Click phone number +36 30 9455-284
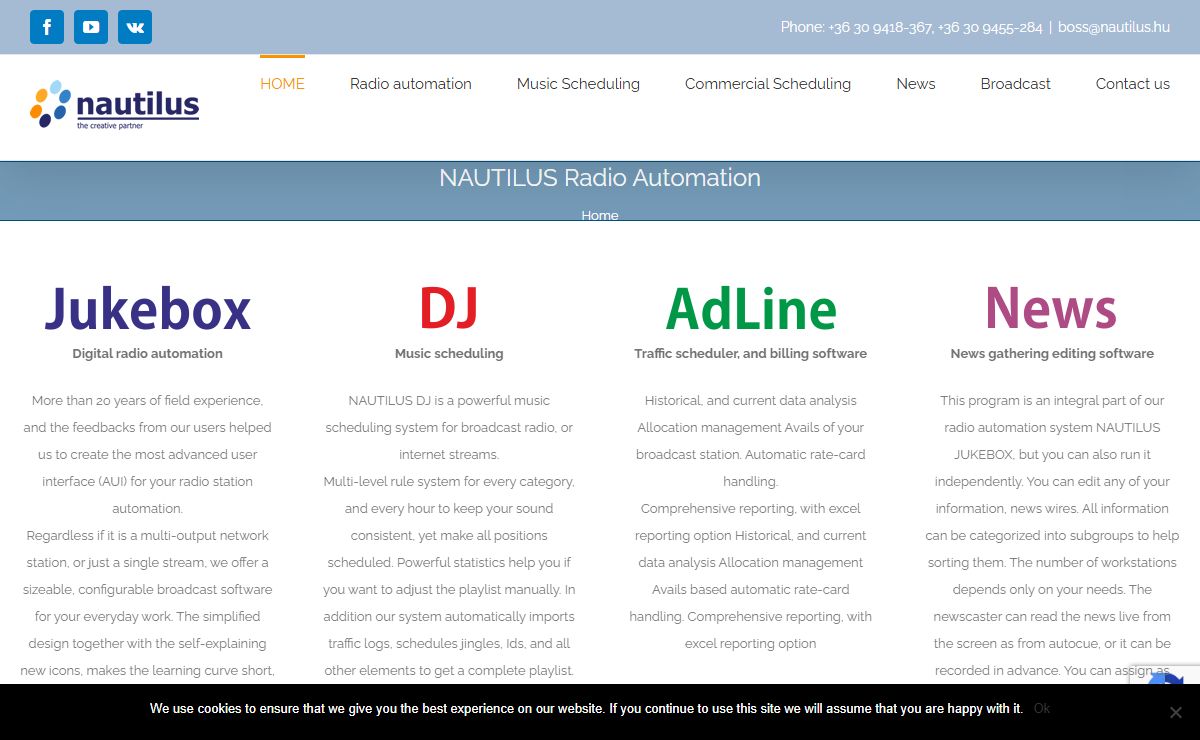 click(x=990, y=27)
